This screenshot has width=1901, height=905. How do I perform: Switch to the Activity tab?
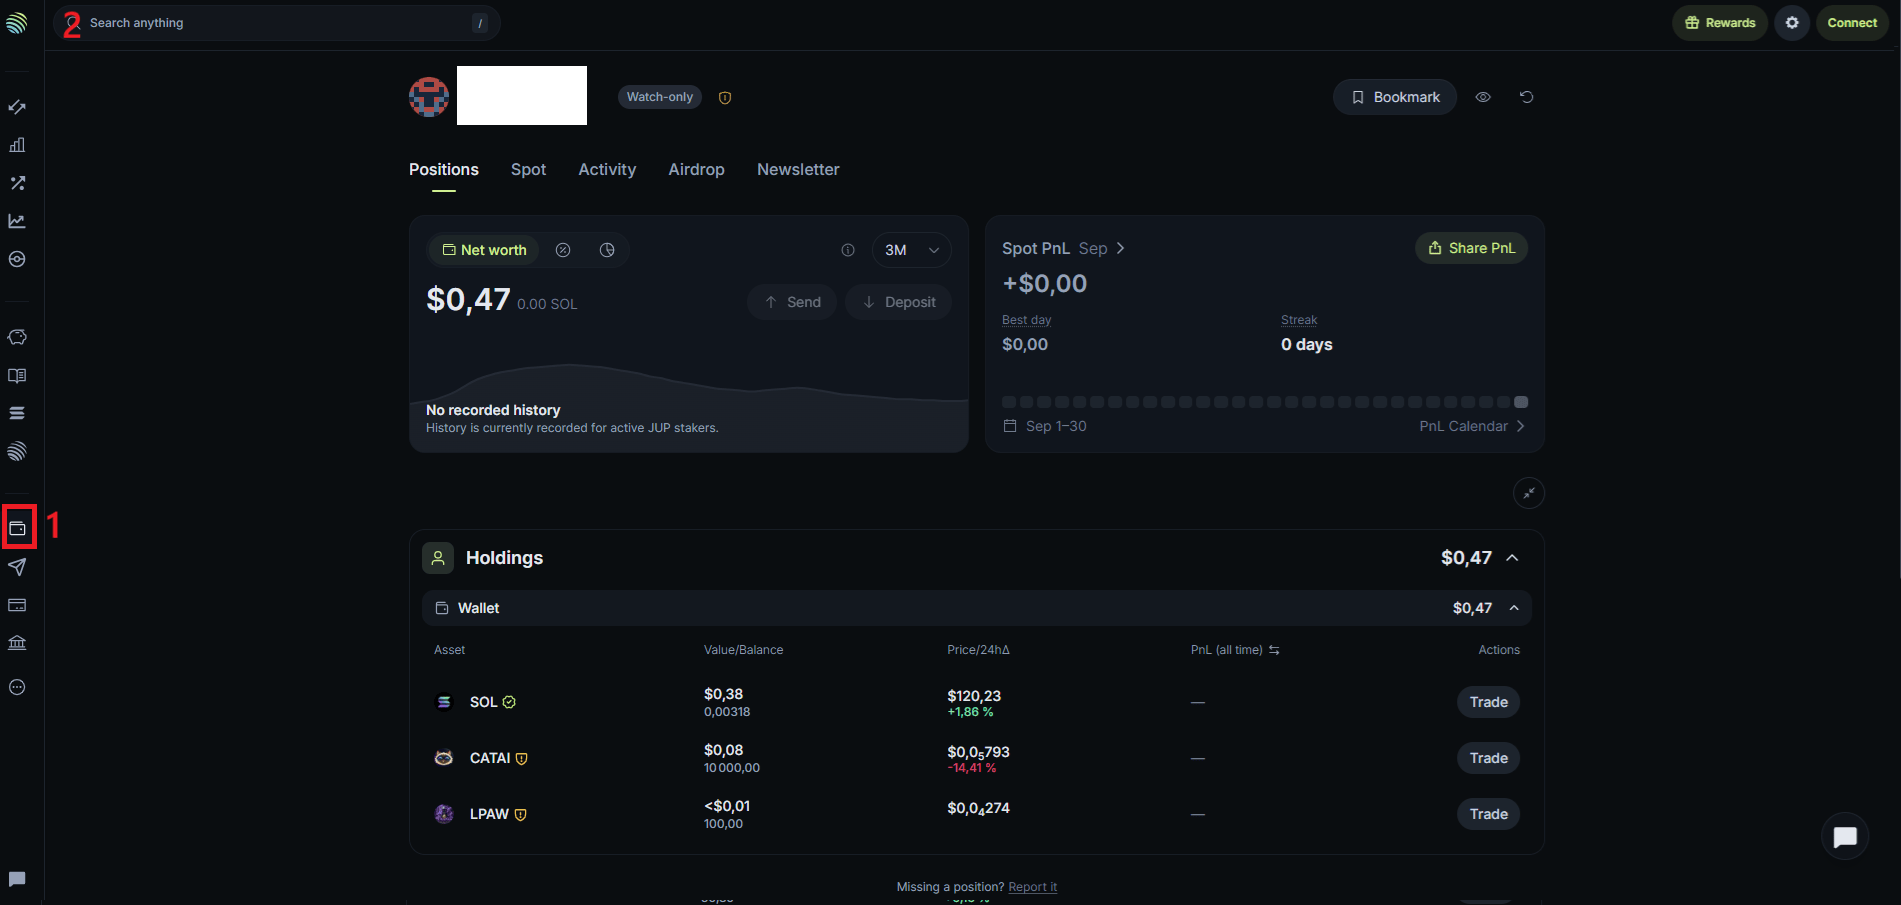click(x=607, y=170)
